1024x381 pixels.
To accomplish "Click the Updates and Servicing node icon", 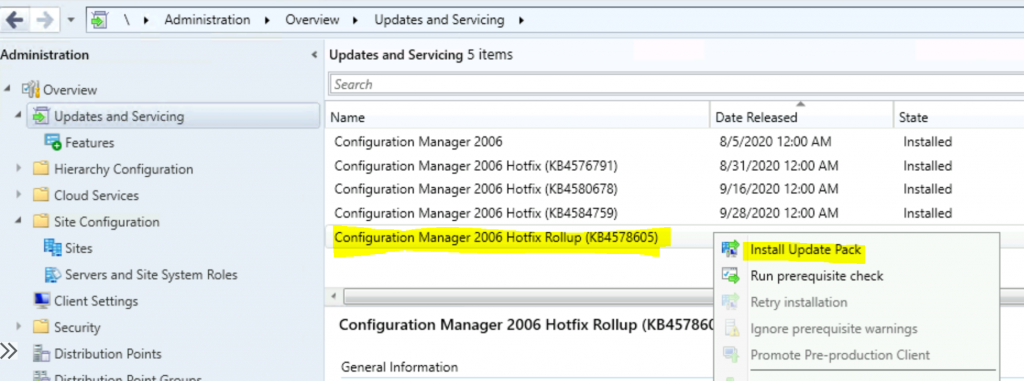I will (40, 116).
